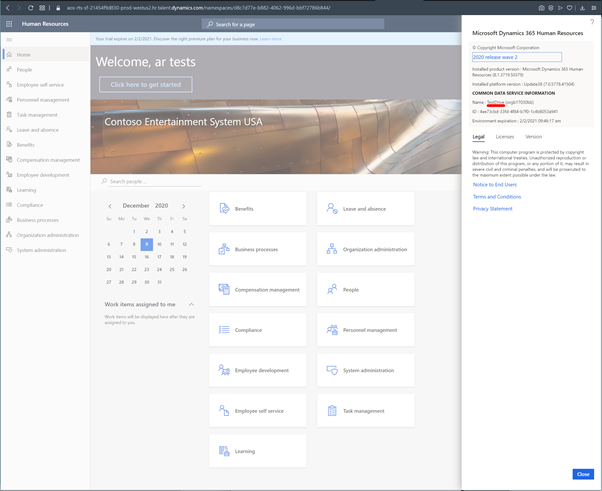The image size is (602, 491).
Task: Open Employee self service sidebar icon
Action: click(9, 84)
